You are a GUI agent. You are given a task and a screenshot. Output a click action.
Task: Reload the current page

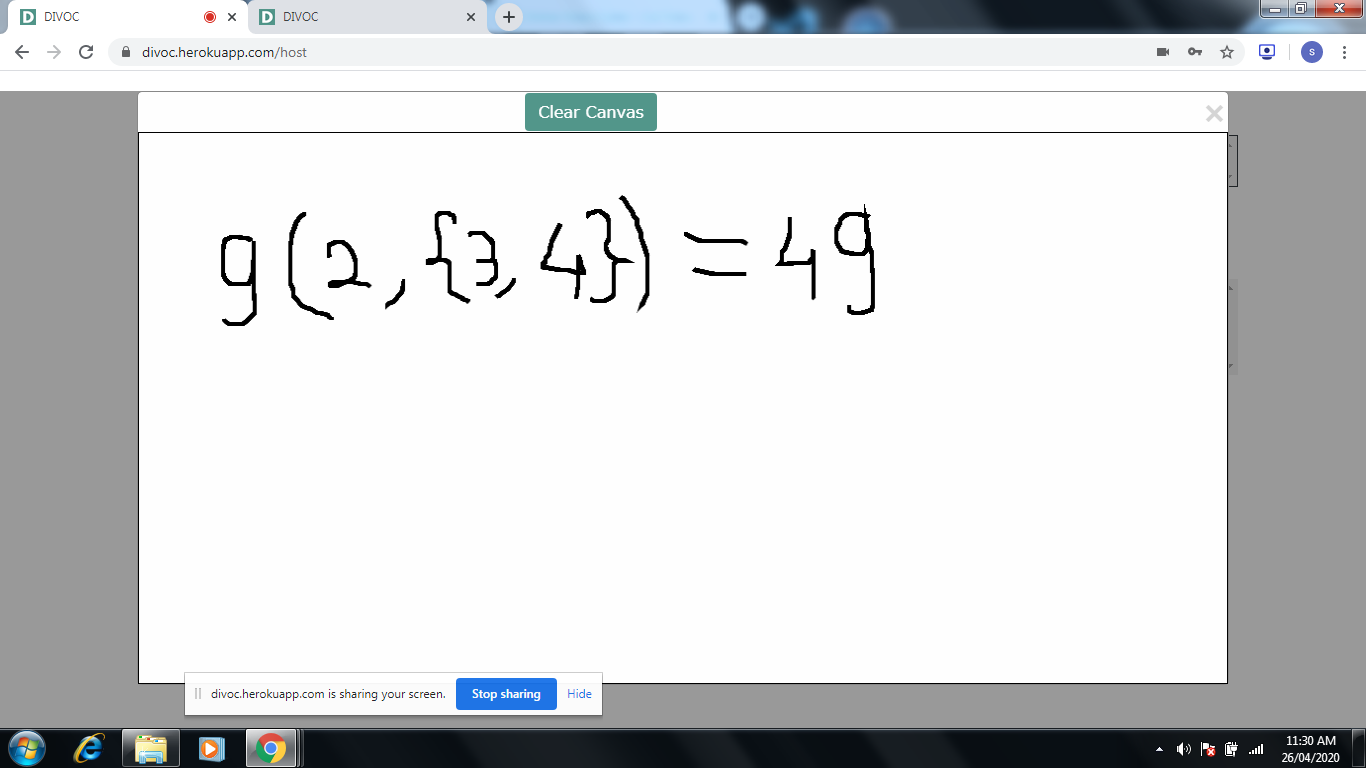[86, 52]
